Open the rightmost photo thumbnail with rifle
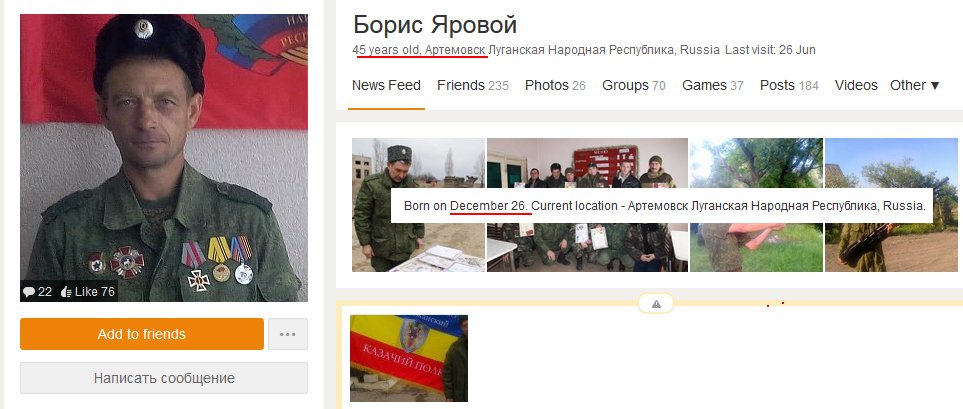The width and height of the screenshot is (963, 409). click(x=891, y=204)
